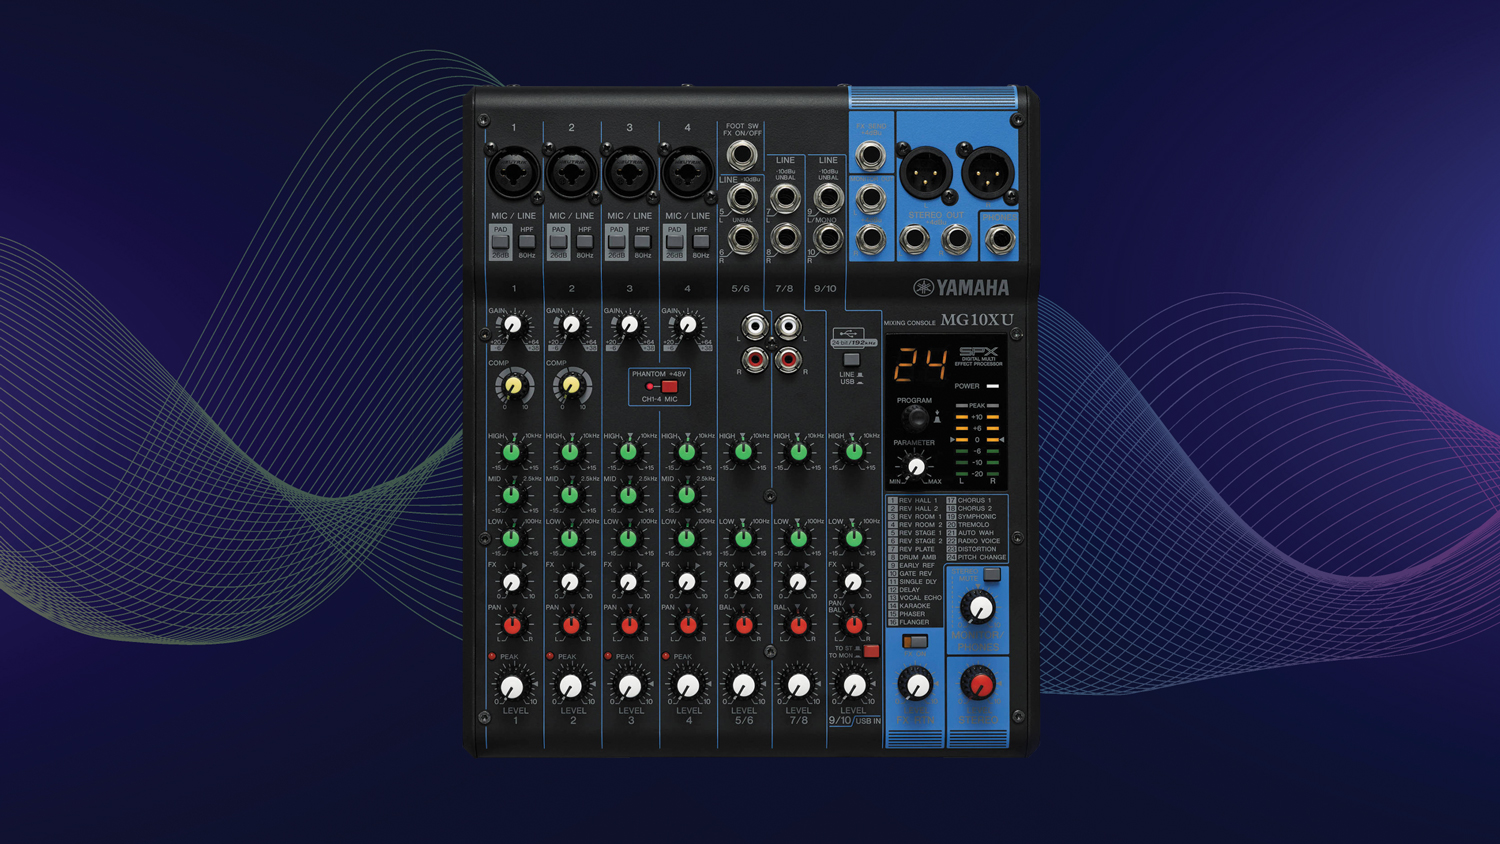Click the USB symbol above 24 bit/192kHz
1500x844 pixels.
pyautogui.click(x=848, y=333)
